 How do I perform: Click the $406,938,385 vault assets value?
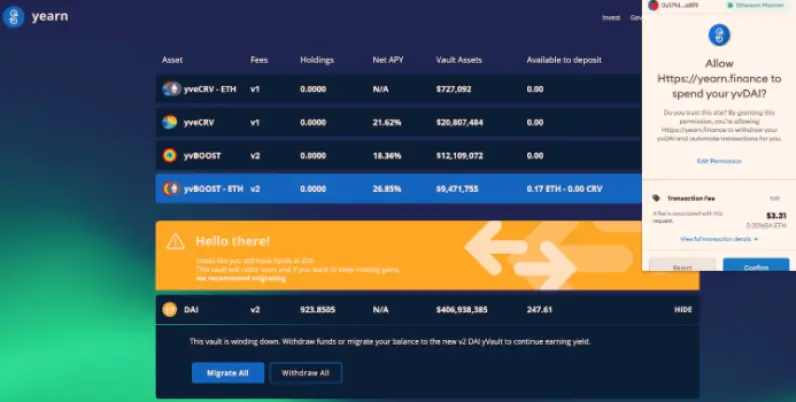[x=461, y=310]
